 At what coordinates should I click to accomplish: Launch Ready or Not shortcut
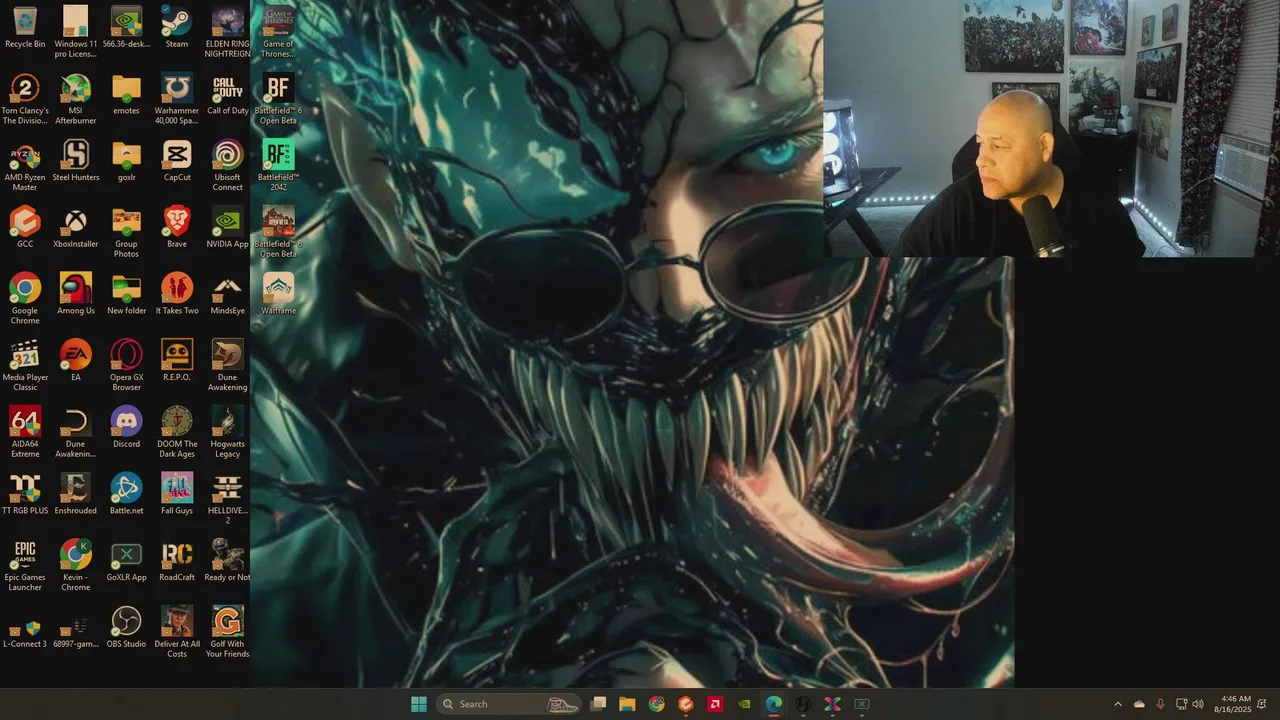[x=227, y=561]
